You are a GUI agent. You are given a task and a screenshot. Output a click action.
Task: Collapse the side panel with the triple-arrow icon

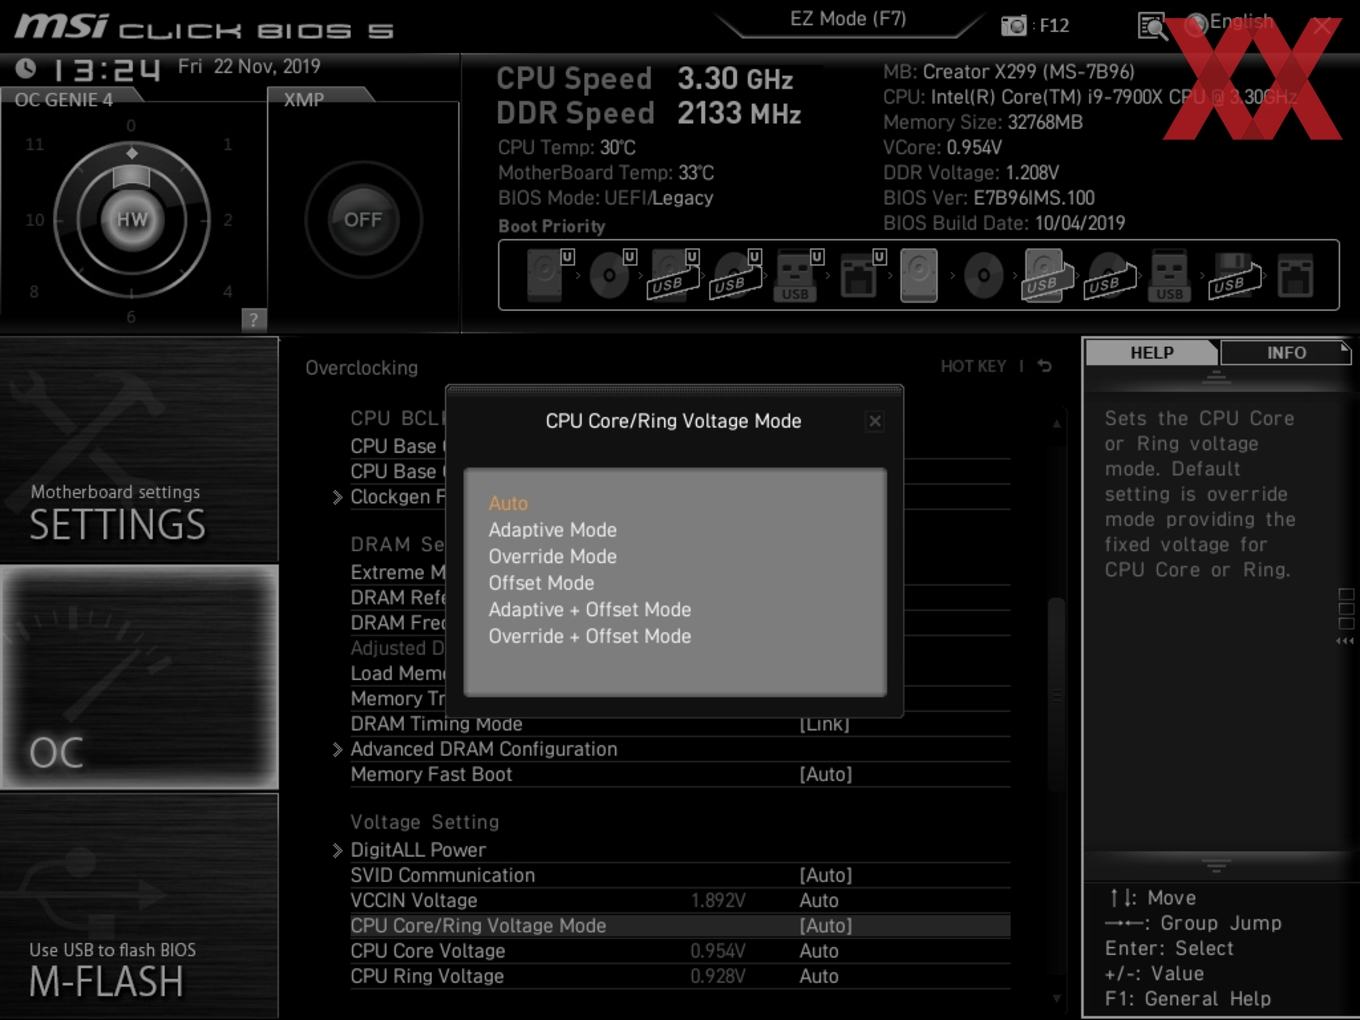tap(1345, 641)
